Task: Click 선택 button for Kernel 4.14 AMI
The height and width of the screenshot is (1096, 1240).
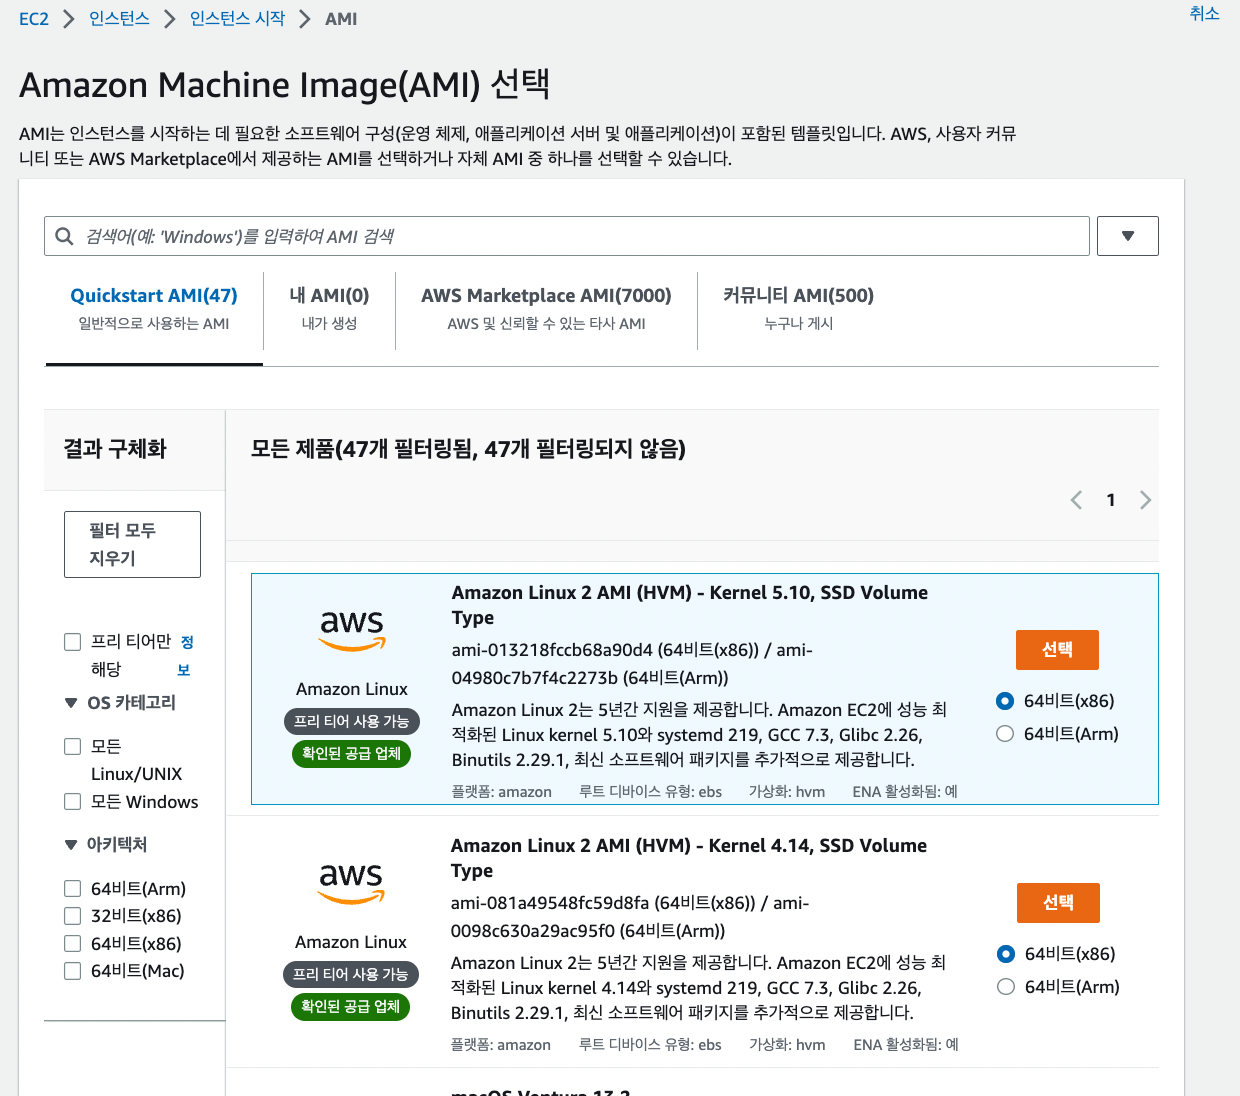Action: pos(1058,903)
